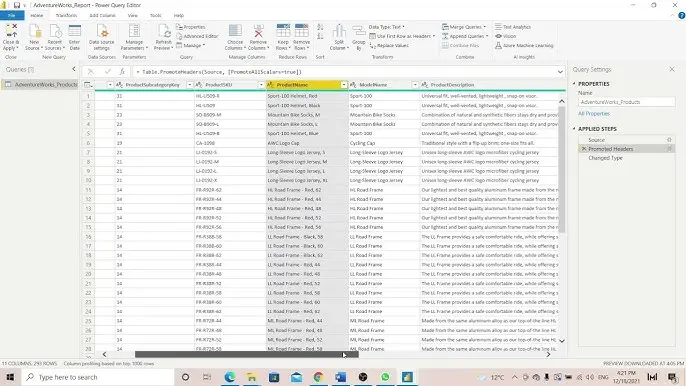Close the Query Settings pane
This screenshot has height=386, width=686.
pyautogui.click(x=672, y=69)
